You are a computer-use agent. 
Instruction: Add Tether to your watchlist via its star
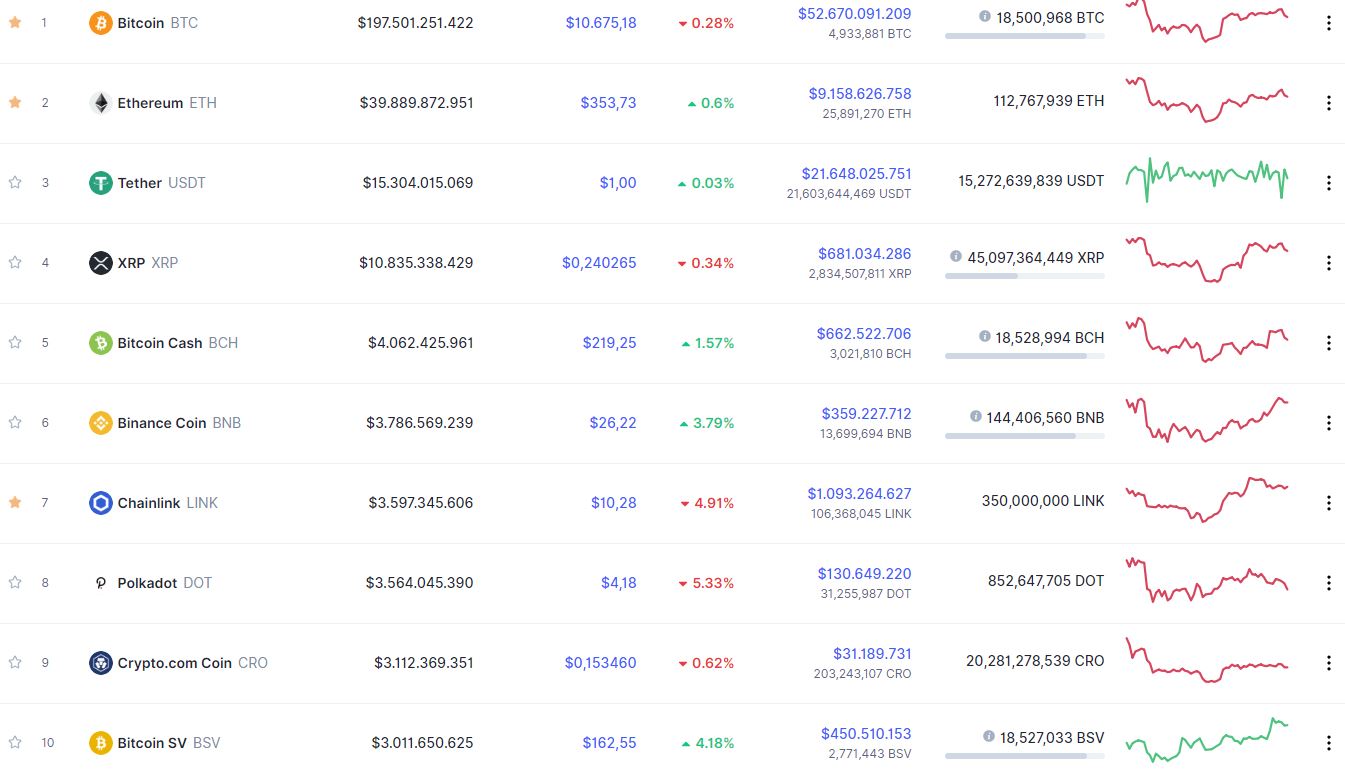14,182
